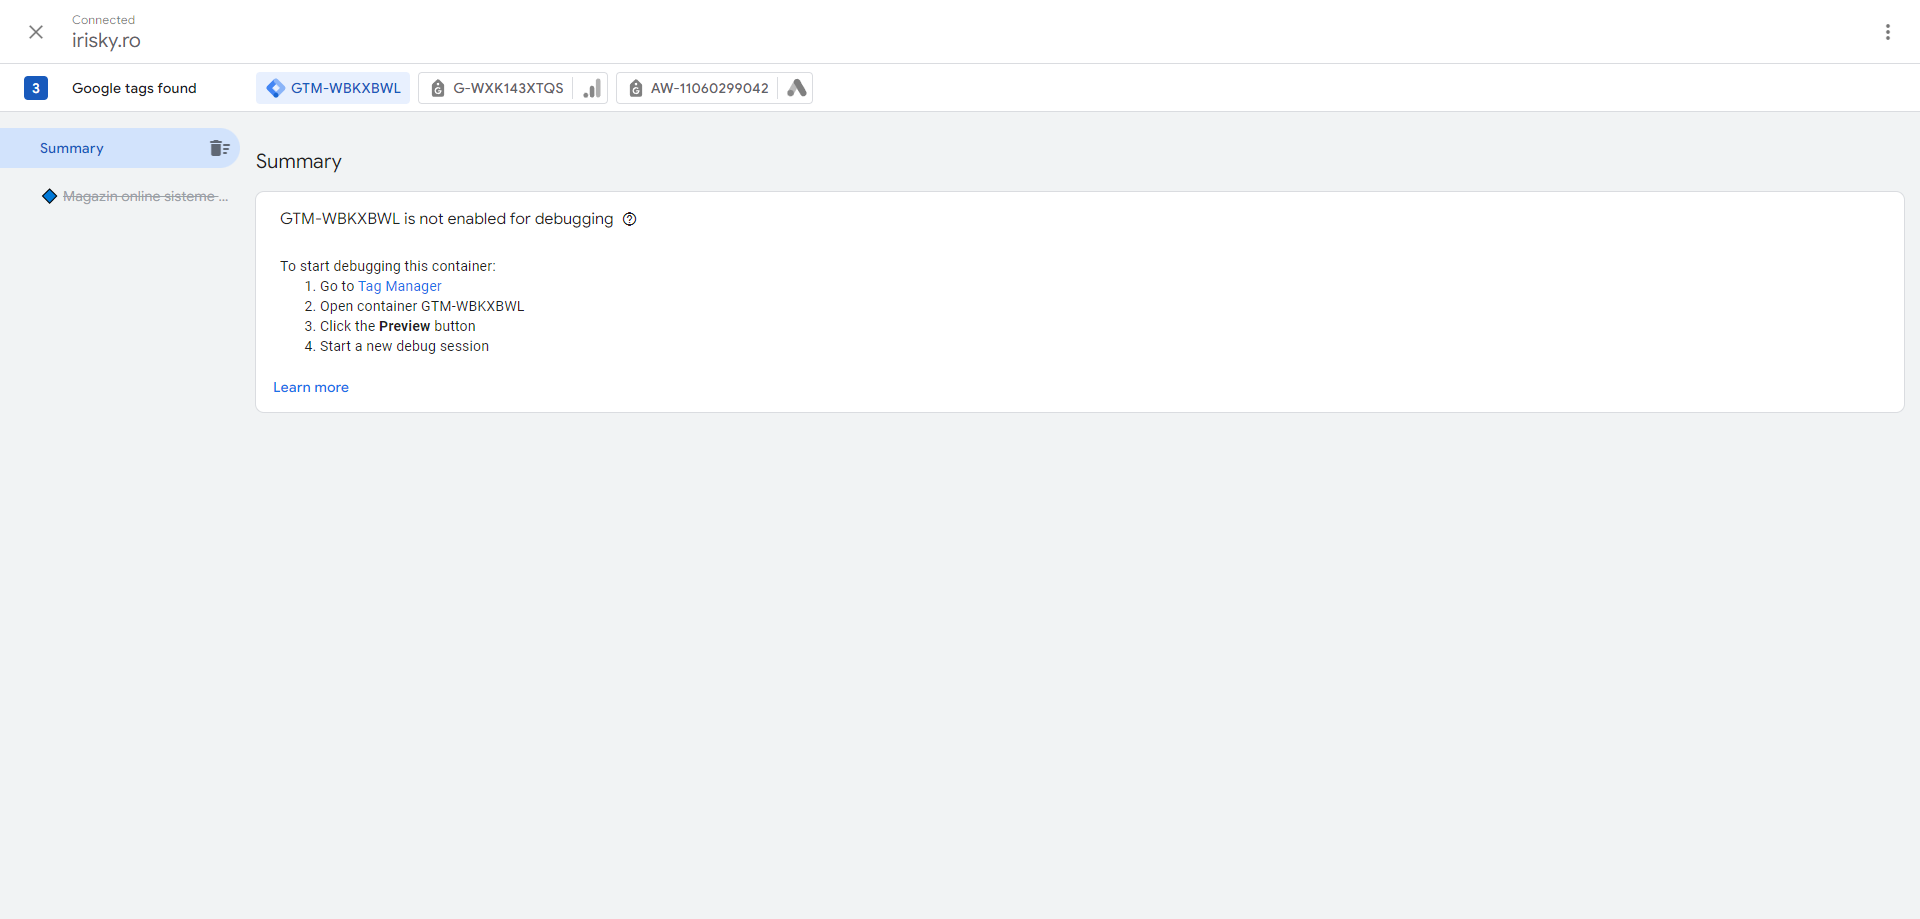Click the Google Tag Manager diamond icon
This screenshot has width=1920, height=919.
[275, 88]
